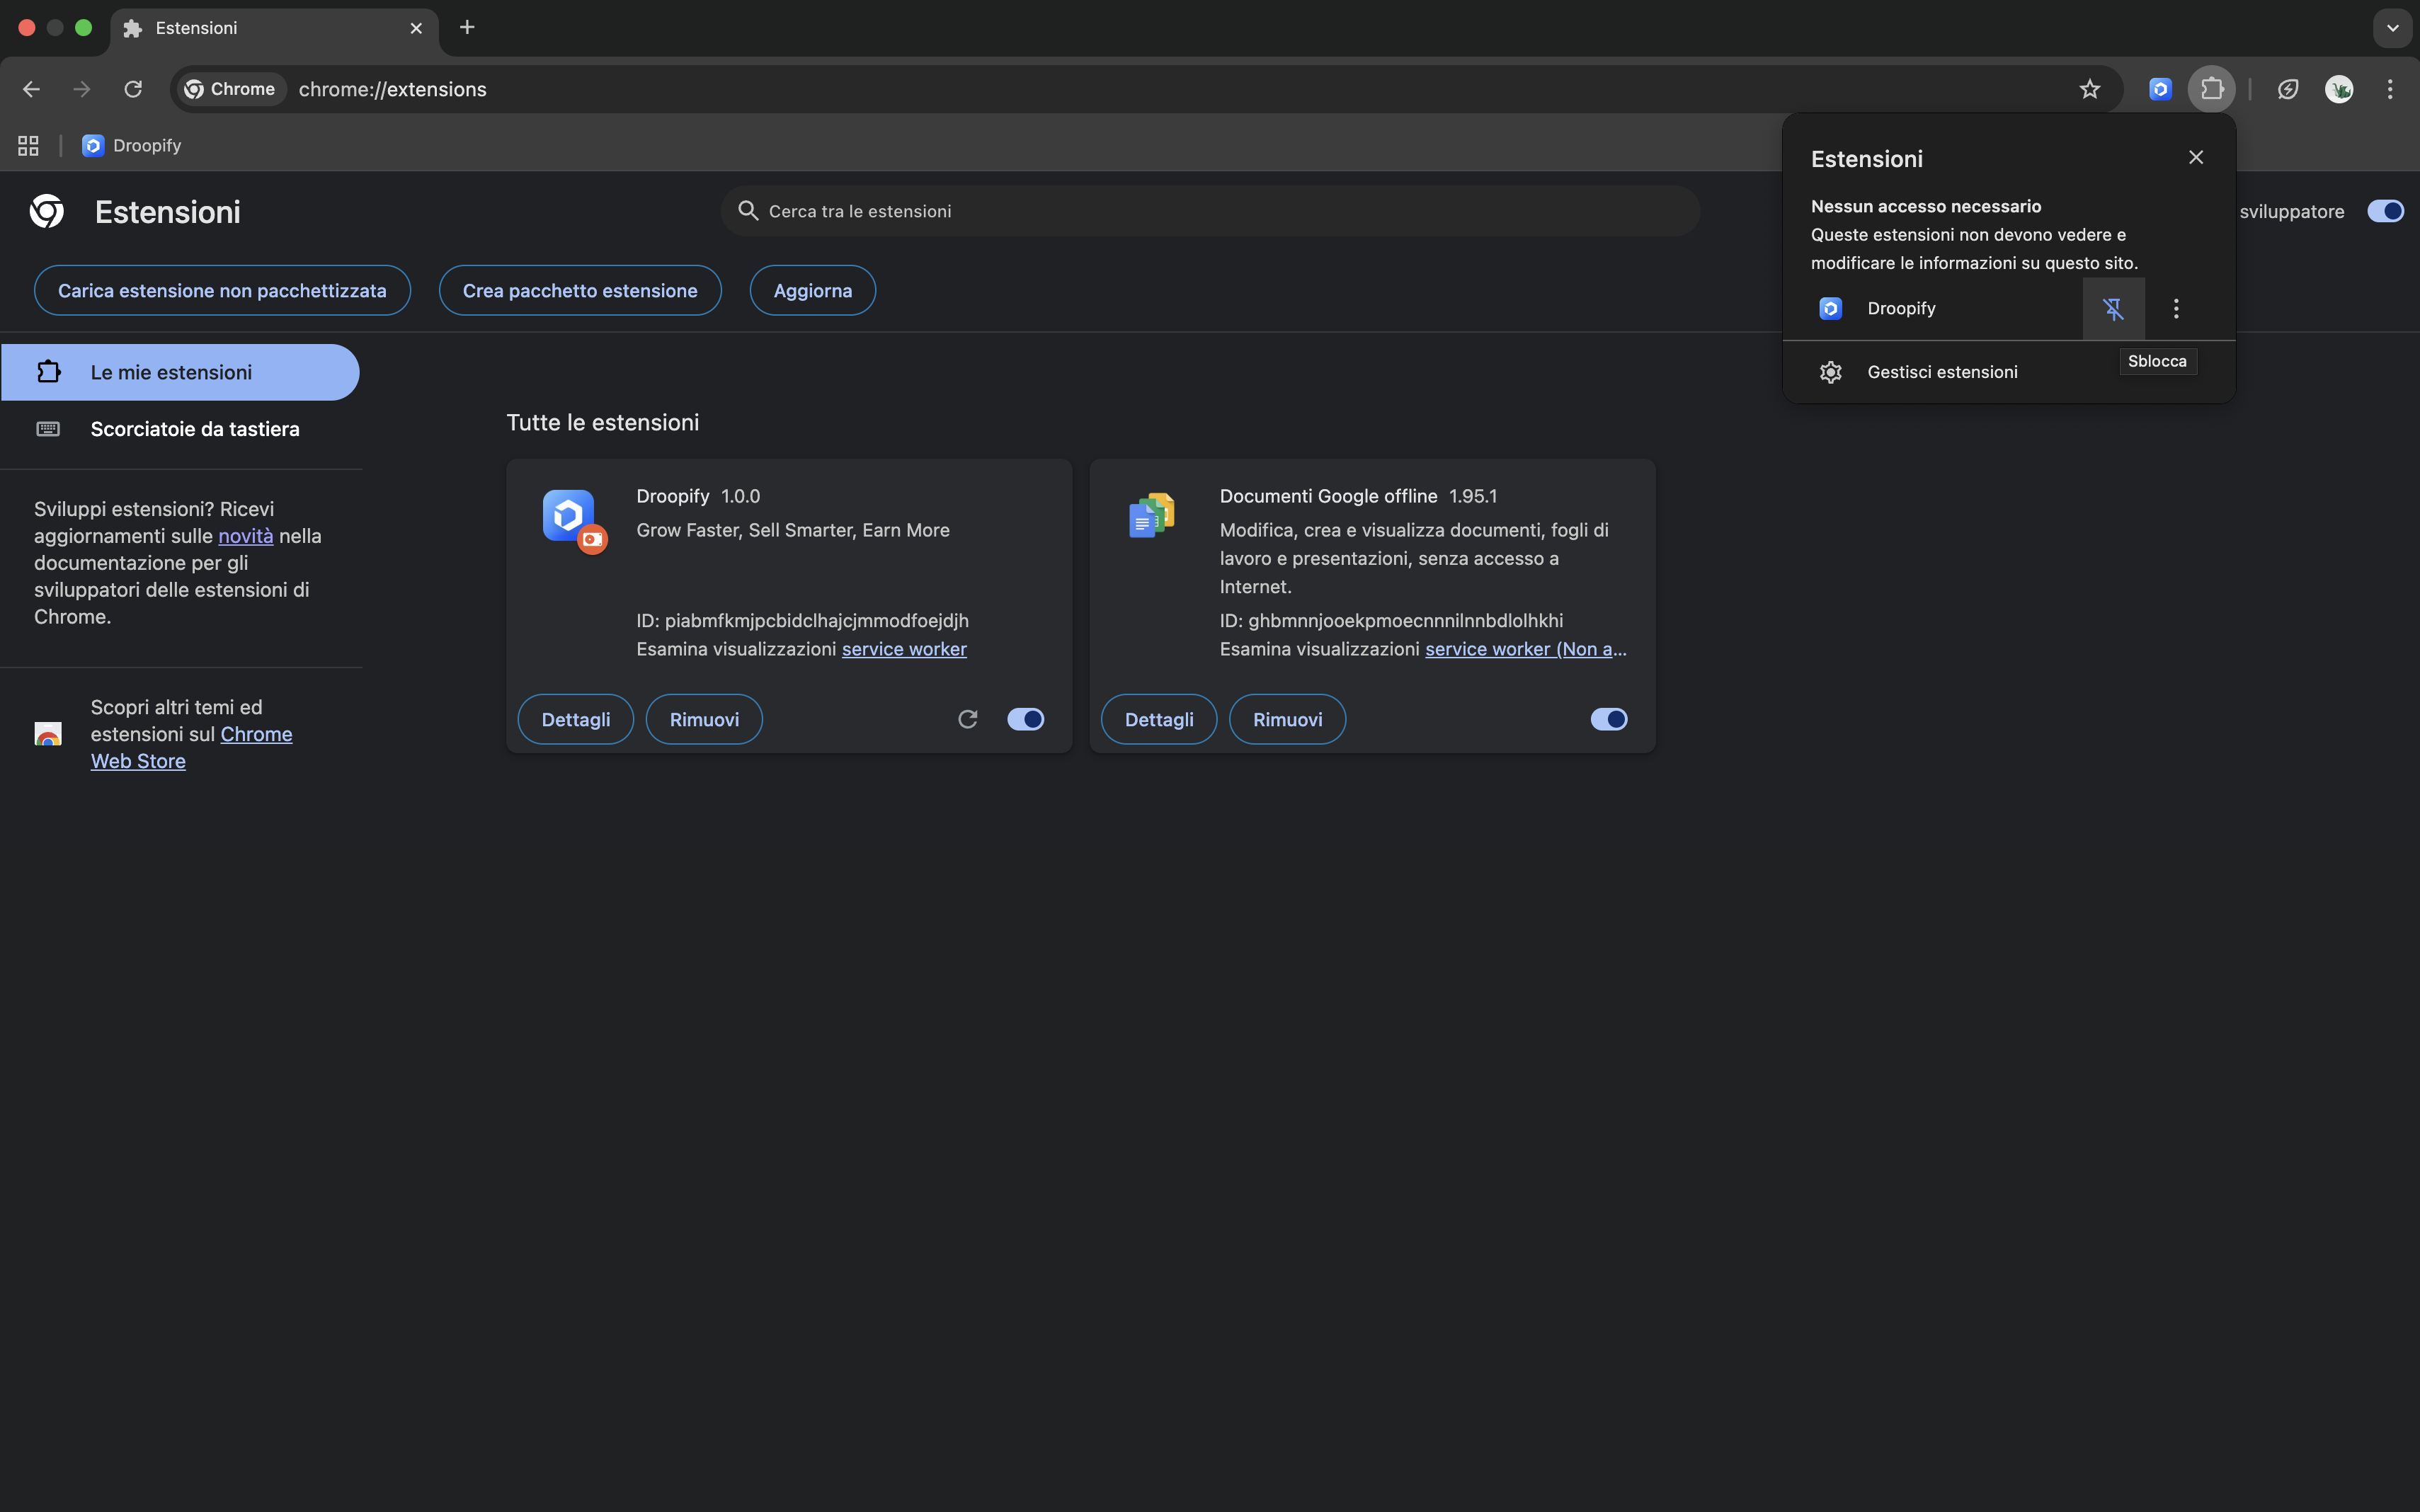
Task: Click the search magnifier icon
Action: point(747,211)
